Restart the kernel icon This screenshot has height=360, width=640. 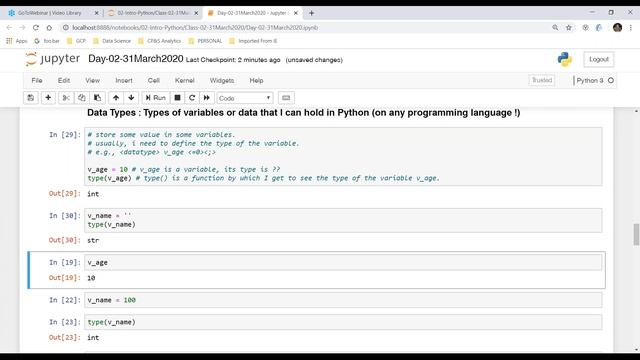pos(192,98)
